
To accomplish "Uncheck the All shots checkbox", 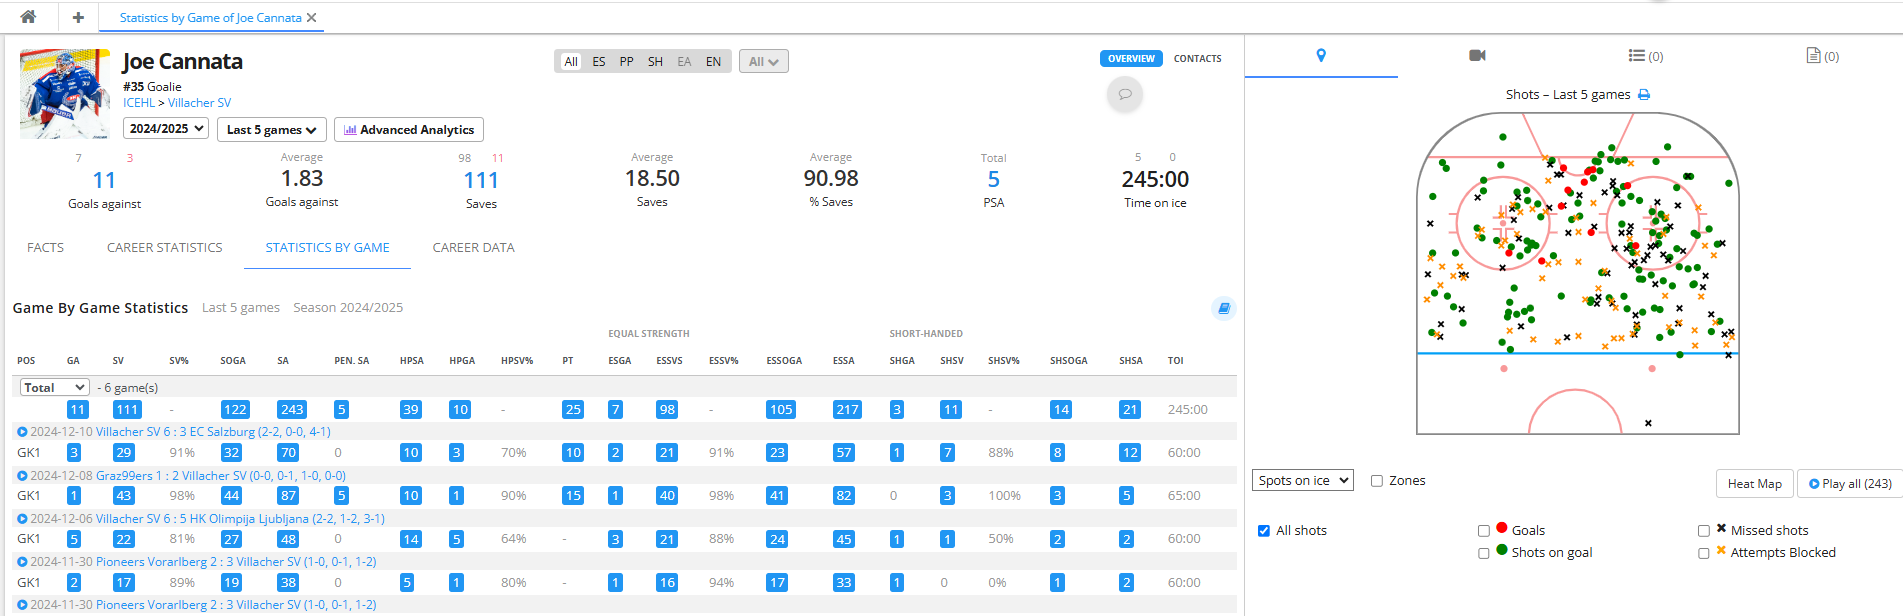I will (1264, 531).
